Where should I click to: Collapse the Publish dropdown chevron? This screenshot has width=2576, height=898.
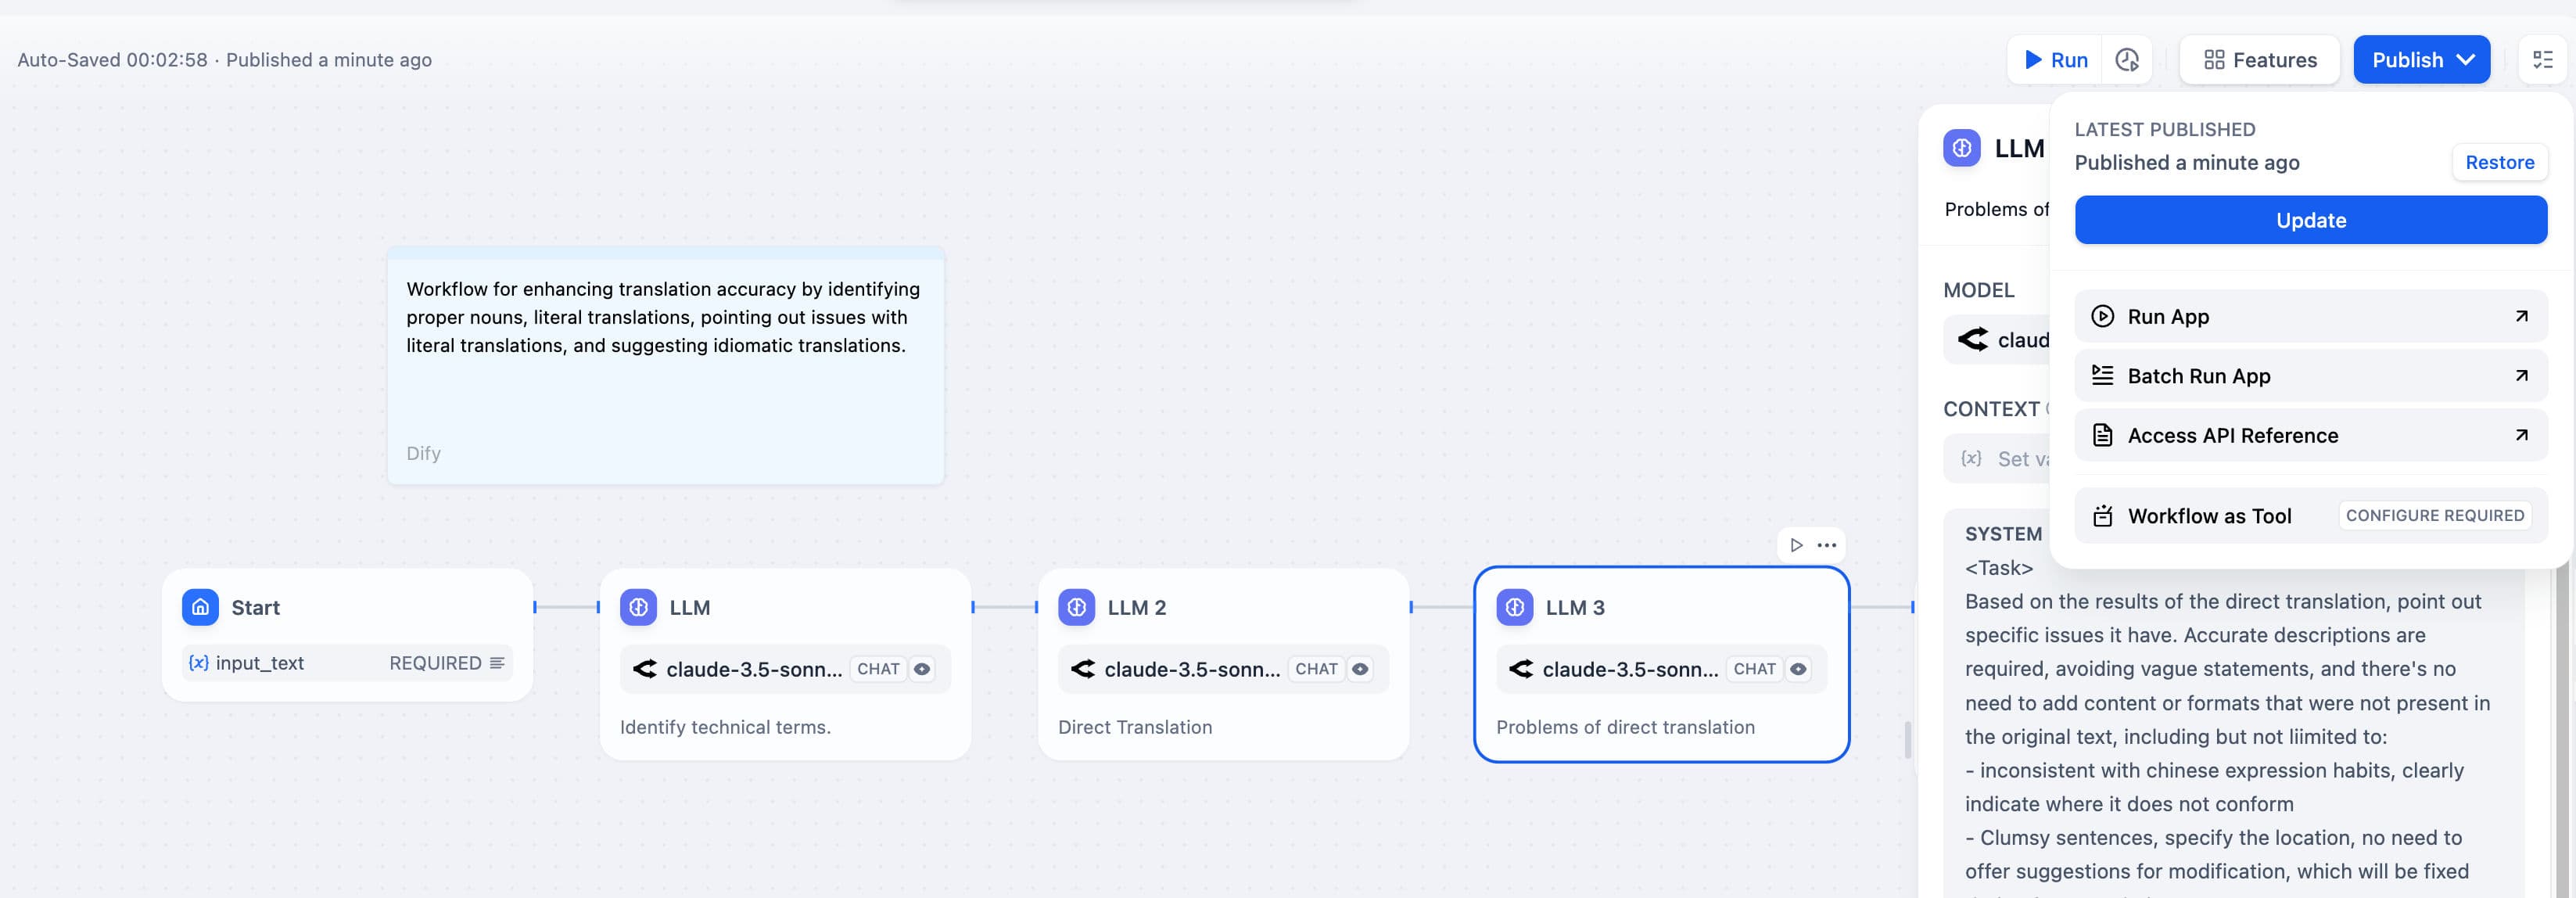coord(2466,60)
